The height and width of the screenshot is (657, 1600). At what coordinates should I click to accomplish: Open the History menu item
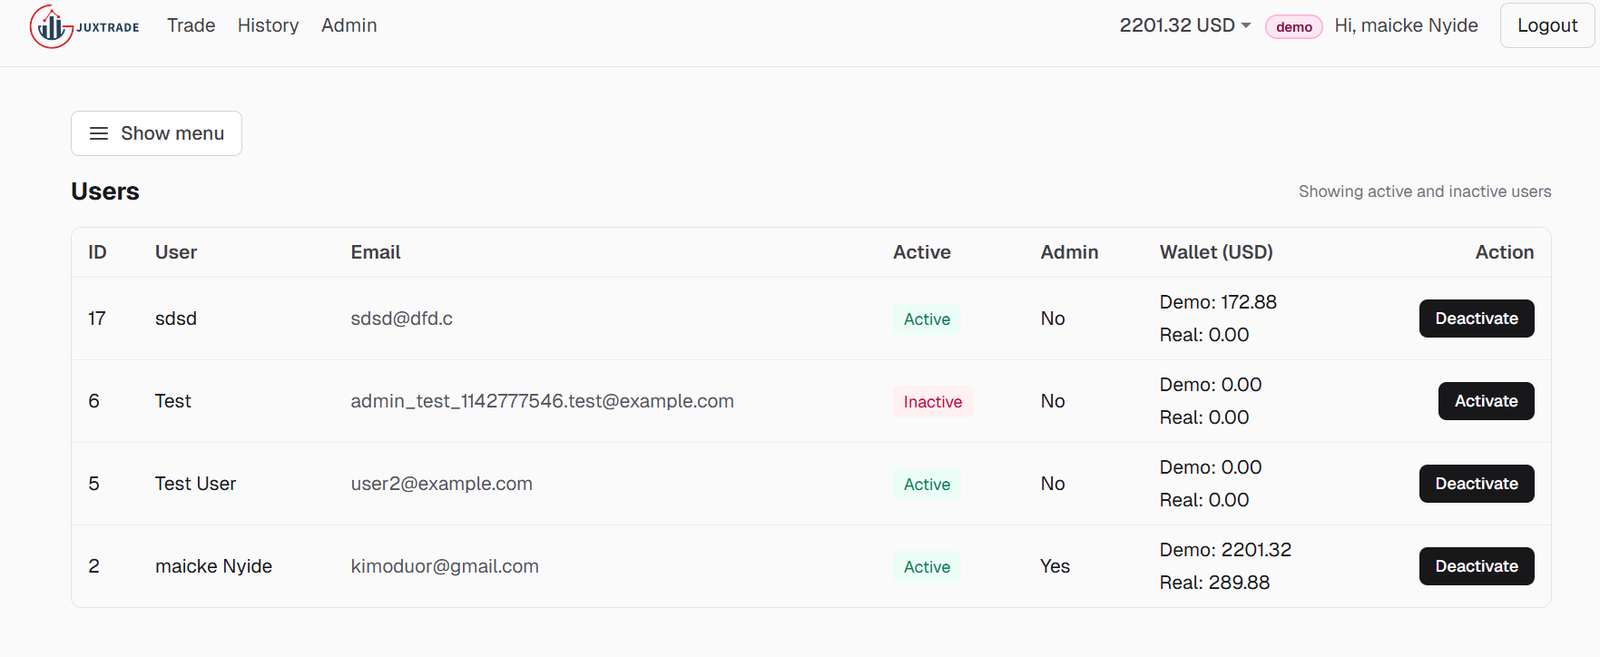(268, 26)
